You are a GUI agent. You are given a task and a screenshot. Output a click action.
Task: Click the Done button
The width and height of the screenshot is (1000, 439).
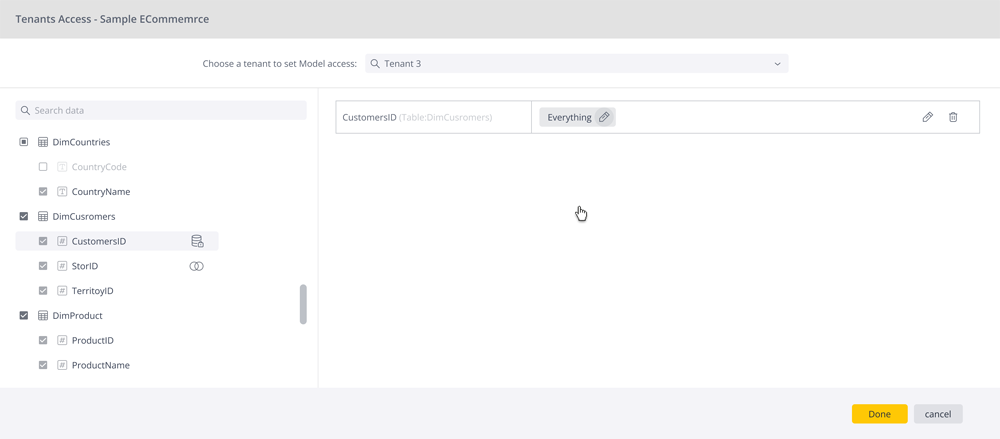click(x=879, y=414)
